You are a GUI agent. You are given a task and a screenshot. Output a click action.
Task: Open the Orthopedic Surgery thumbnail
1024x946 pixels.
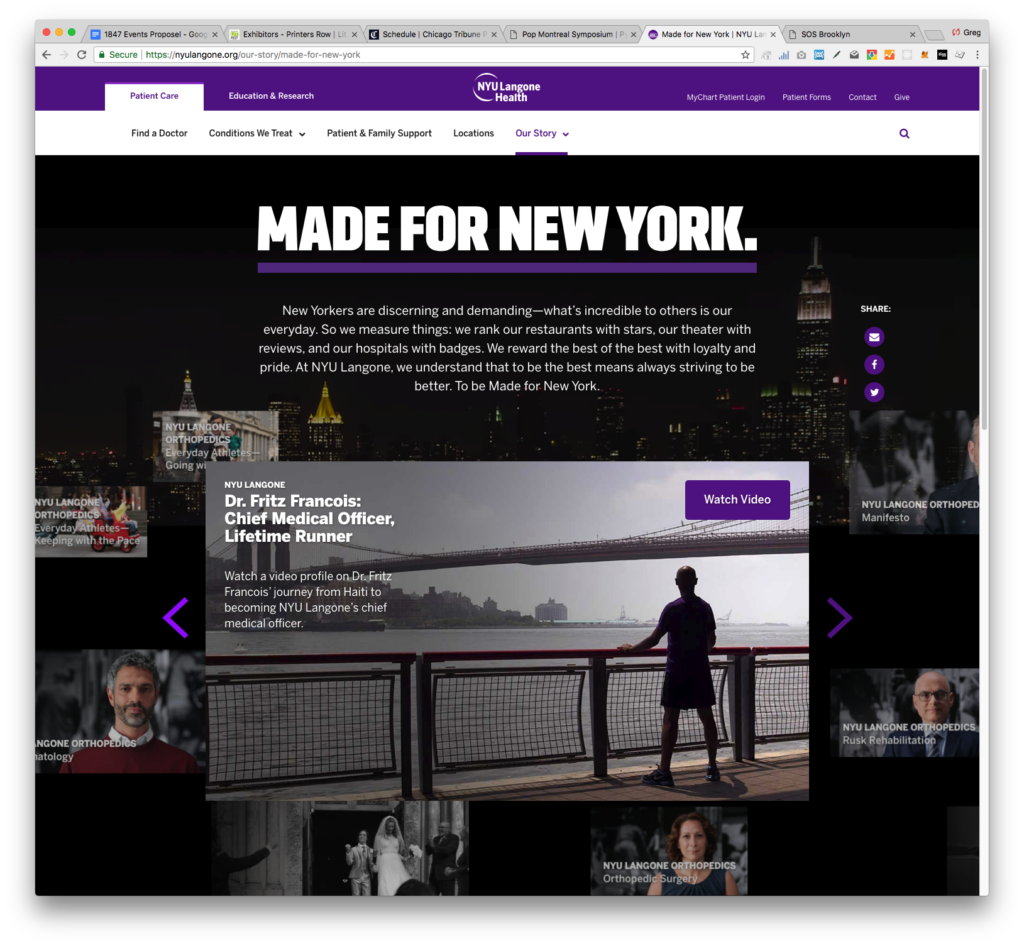click(x=669, y=851)
